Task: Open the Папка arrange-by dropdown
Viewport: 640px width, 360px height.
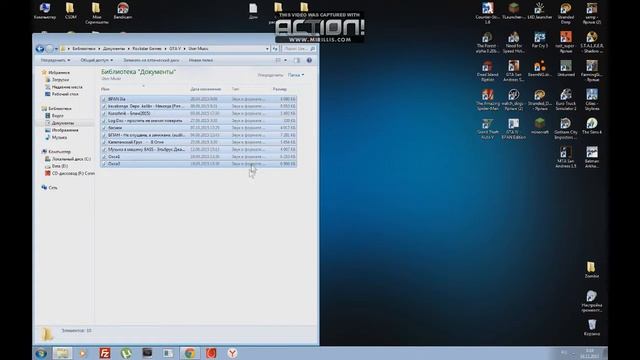Action: (296, 75)
